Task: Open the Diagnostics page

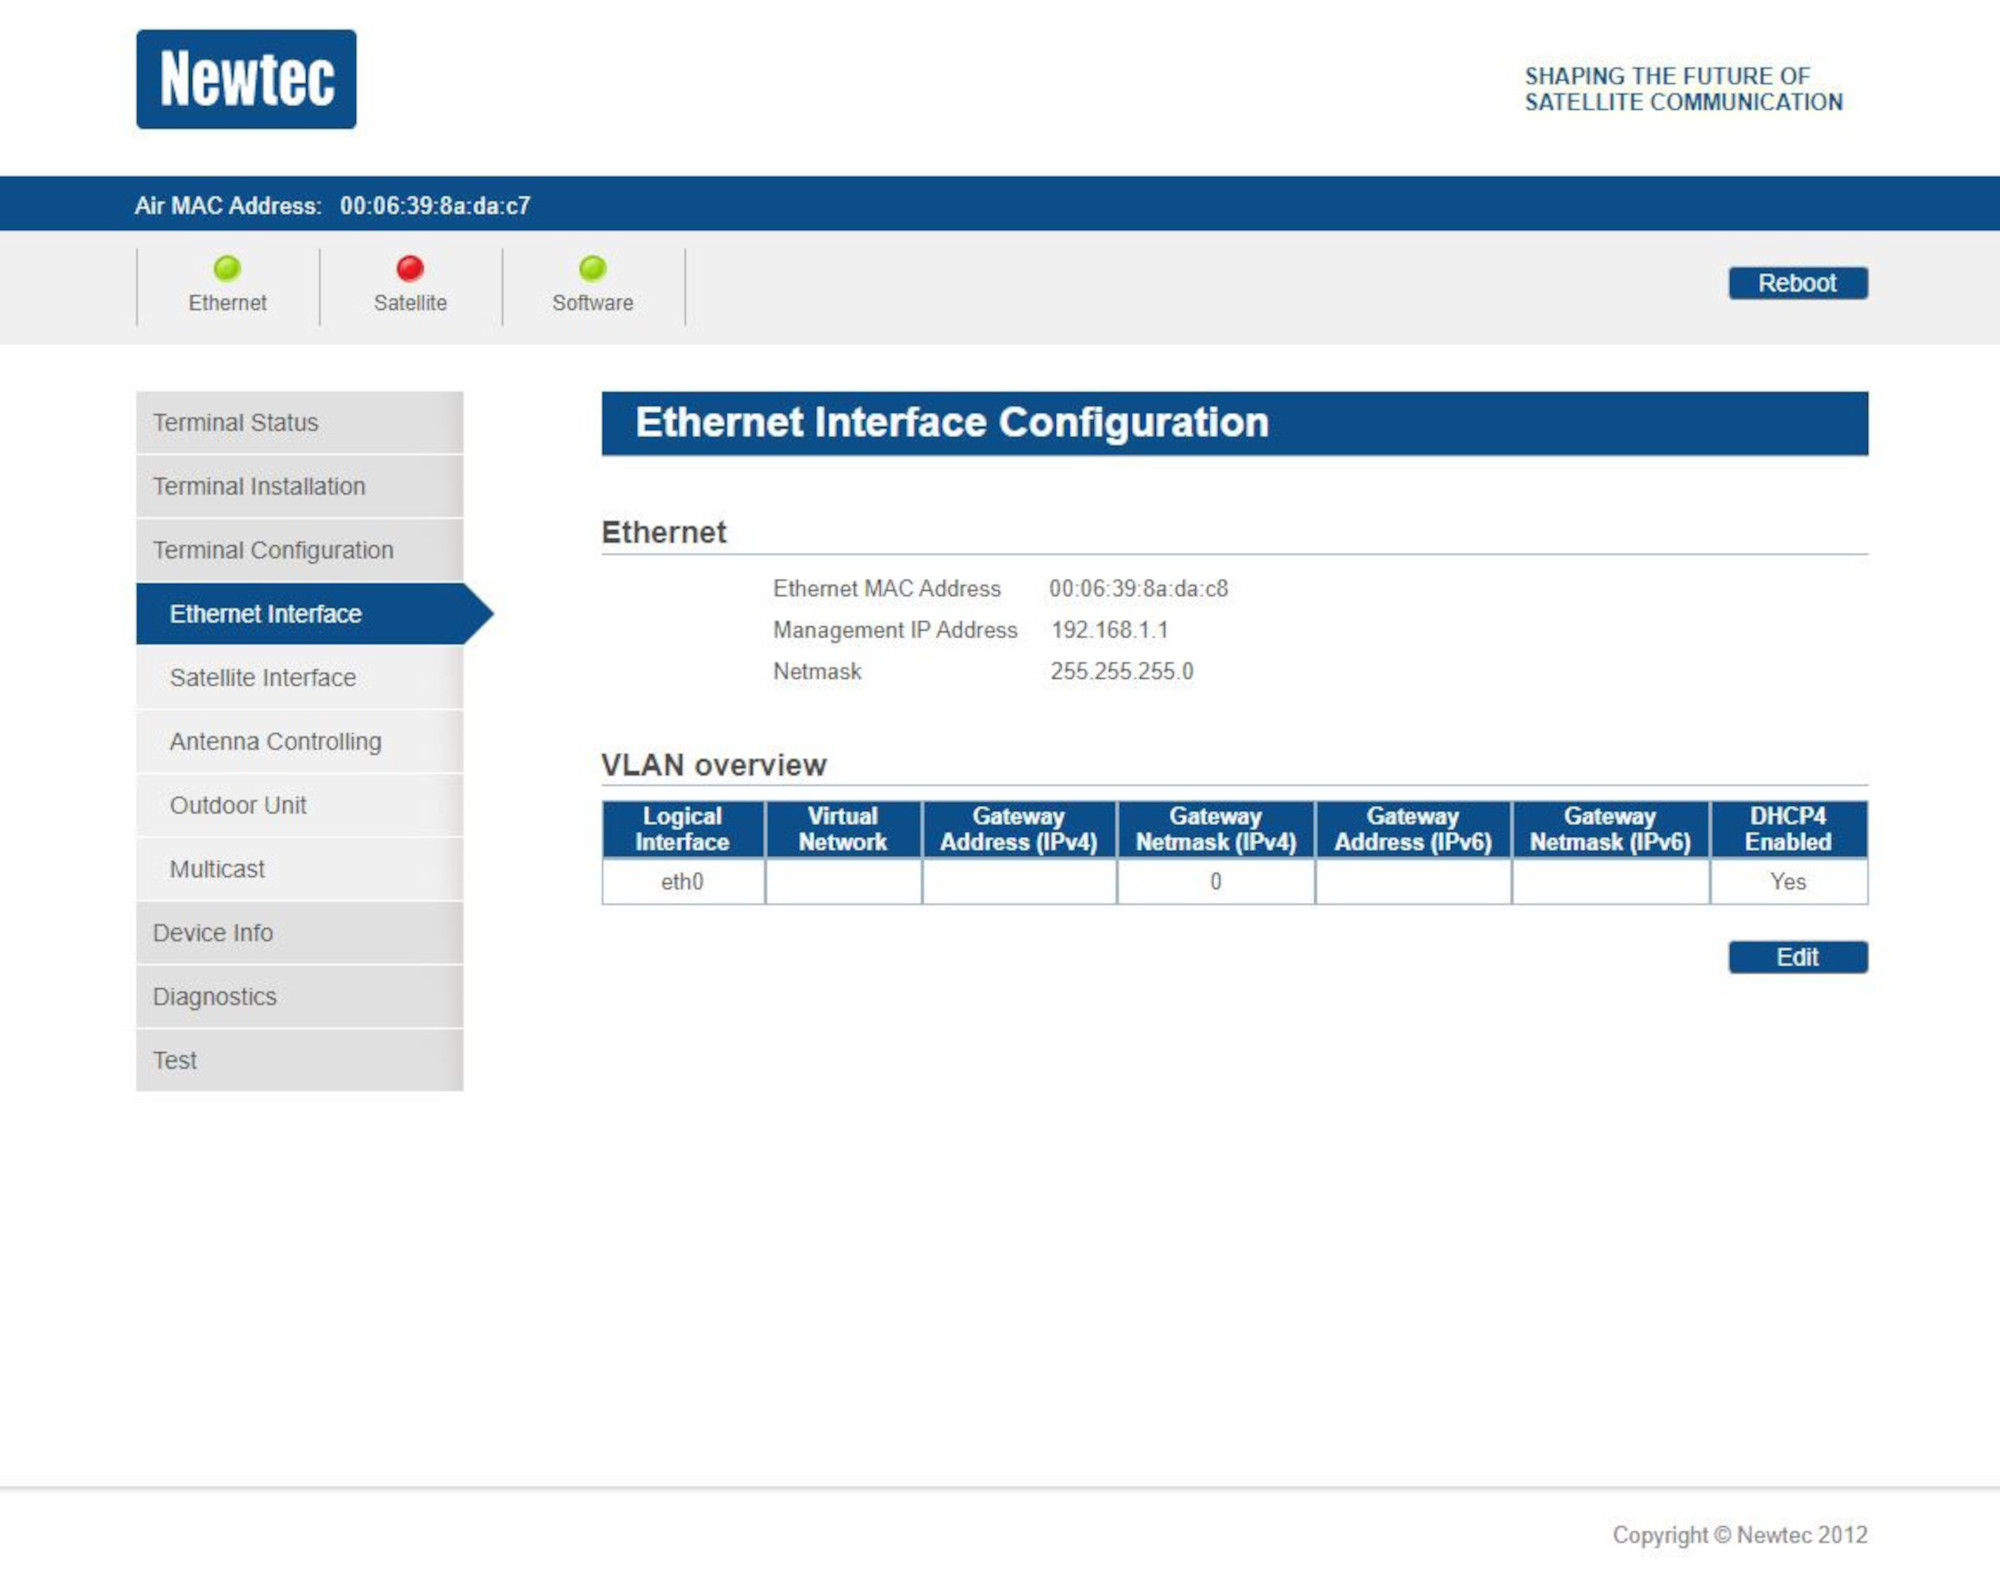Action: pyautogui.click(x=214, y=997)
